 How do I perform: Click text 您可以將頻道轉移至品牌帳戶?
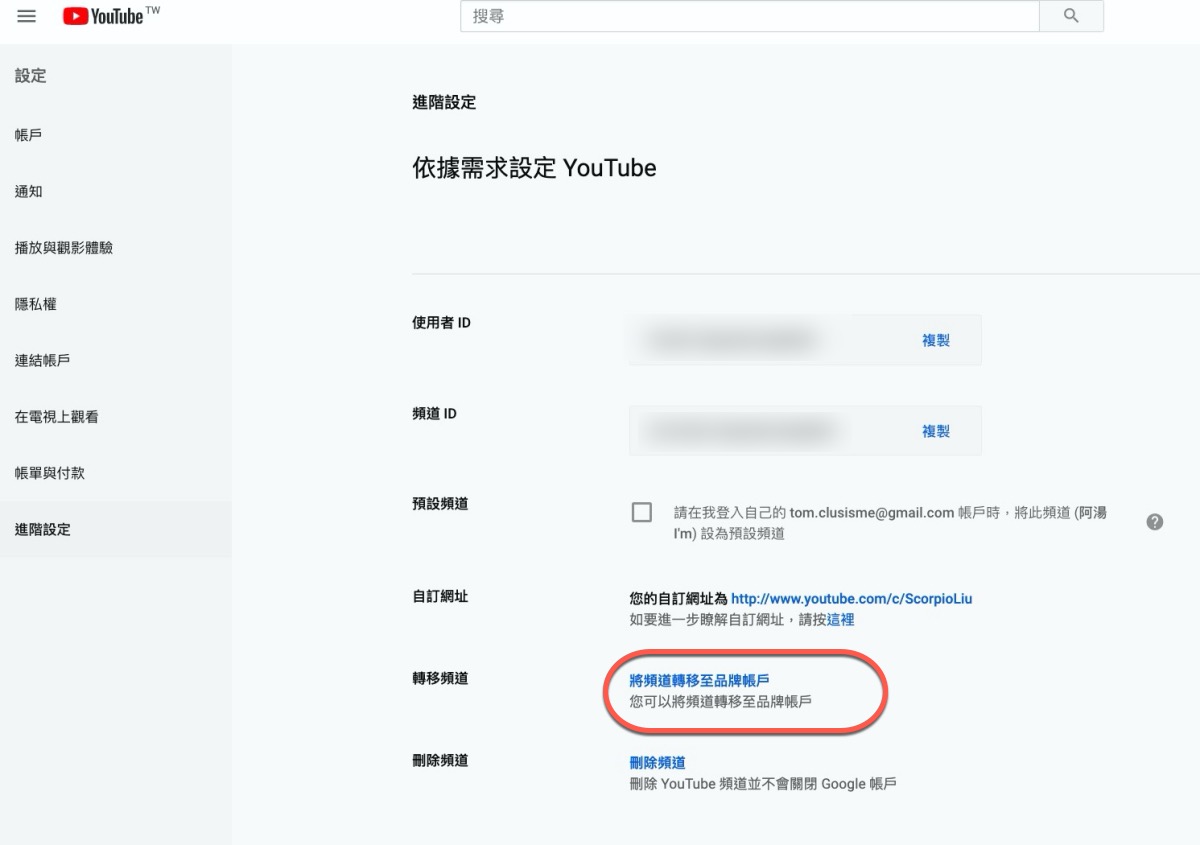coord(721,702)
